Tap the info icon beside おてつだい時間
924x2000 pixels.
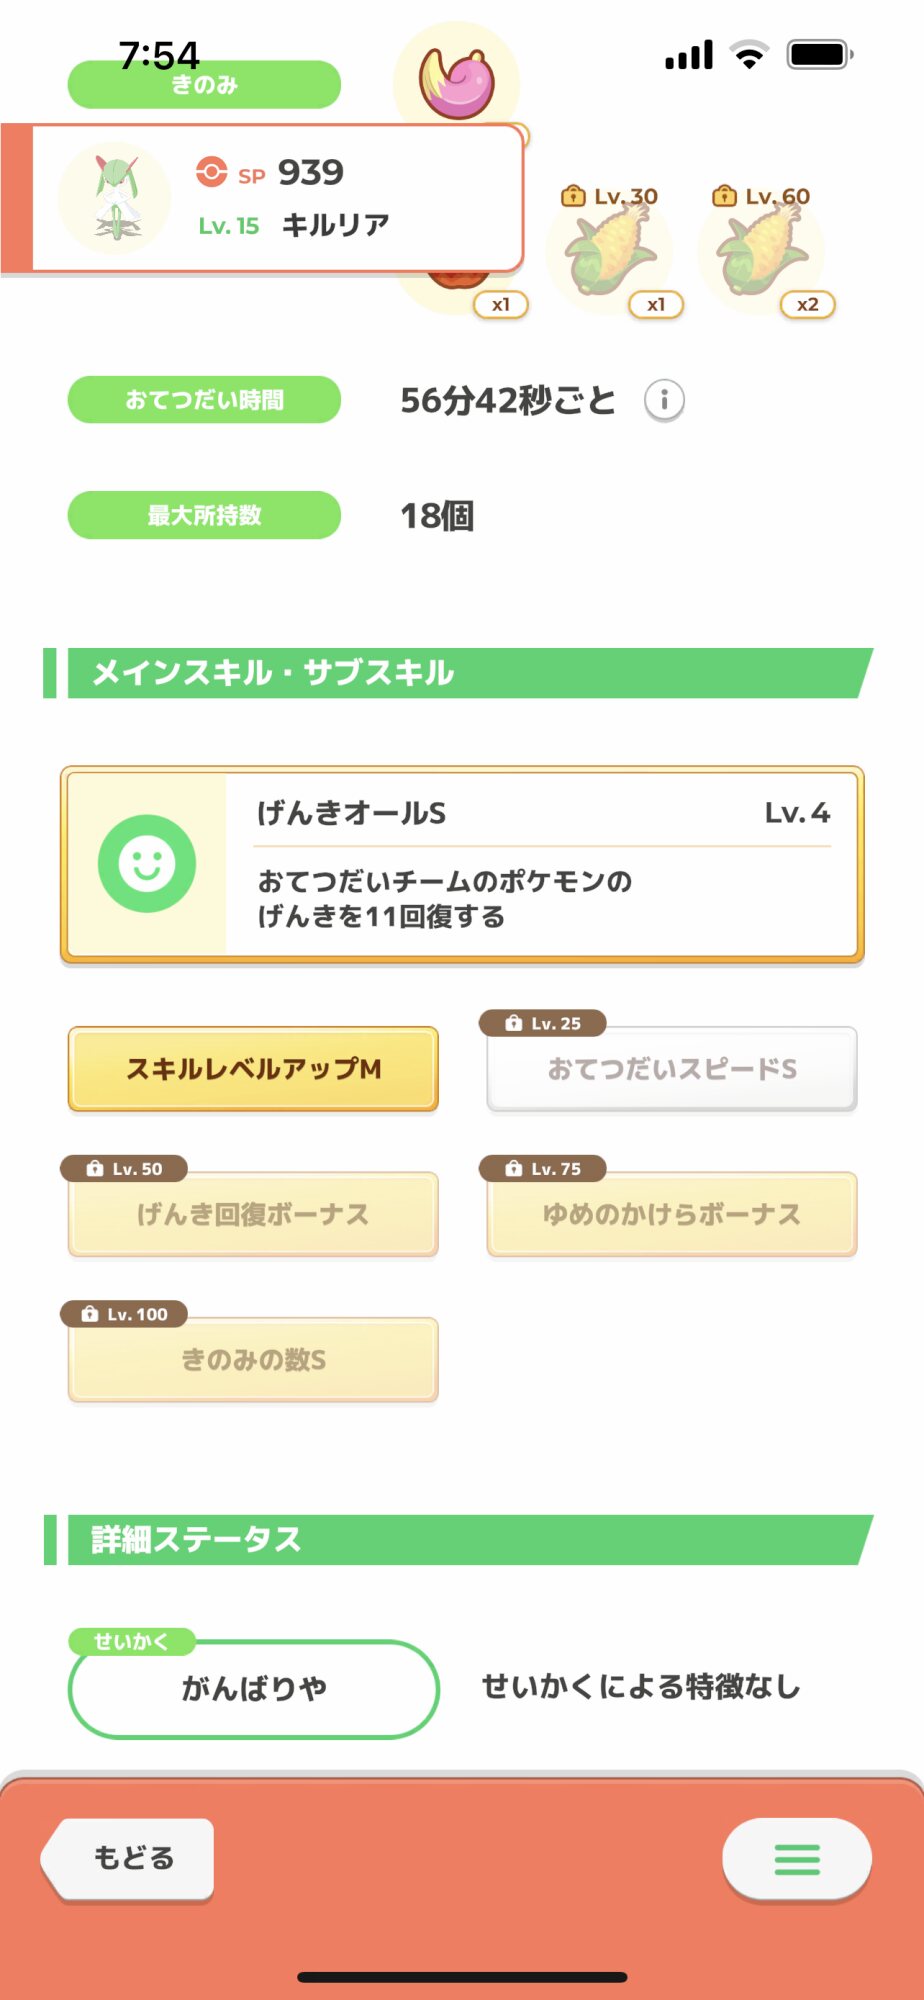click(664, 401)
